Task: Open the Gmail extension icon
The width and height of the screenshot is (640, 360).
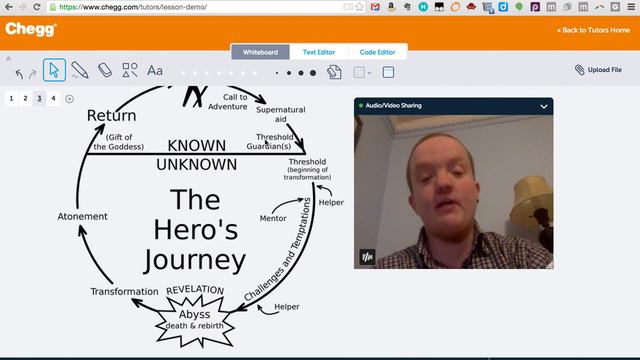Action: [375, 7]
